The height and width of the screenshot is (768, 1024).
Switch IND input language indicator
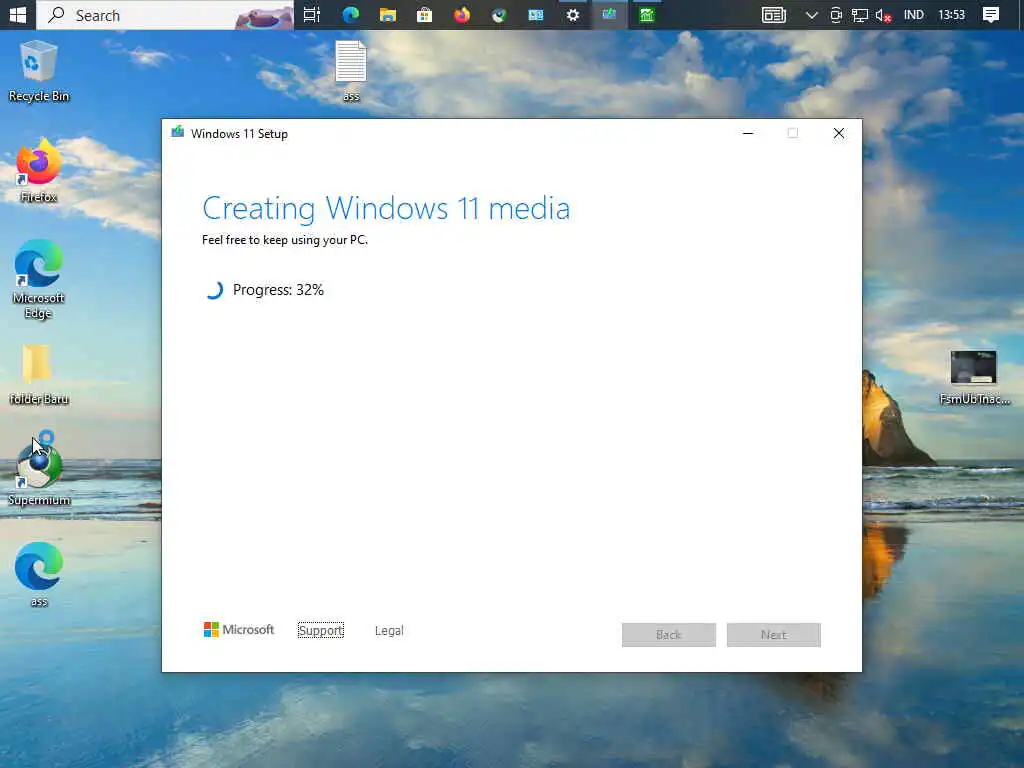point(913,14)
